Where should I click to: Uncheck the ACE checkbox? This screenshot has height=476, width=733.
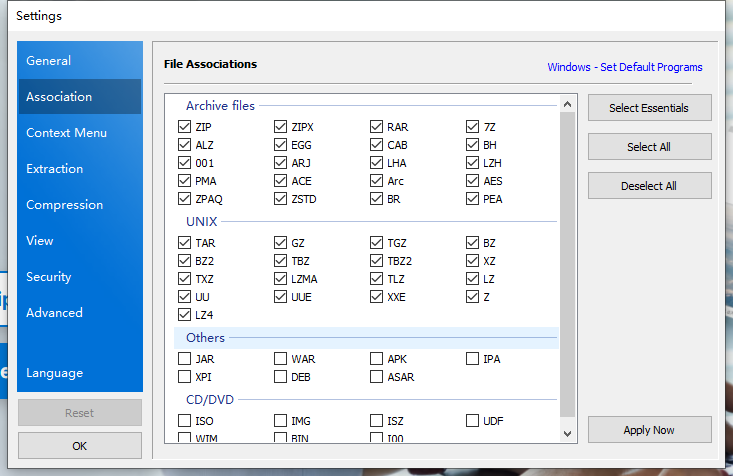click(x=280, y=181)
